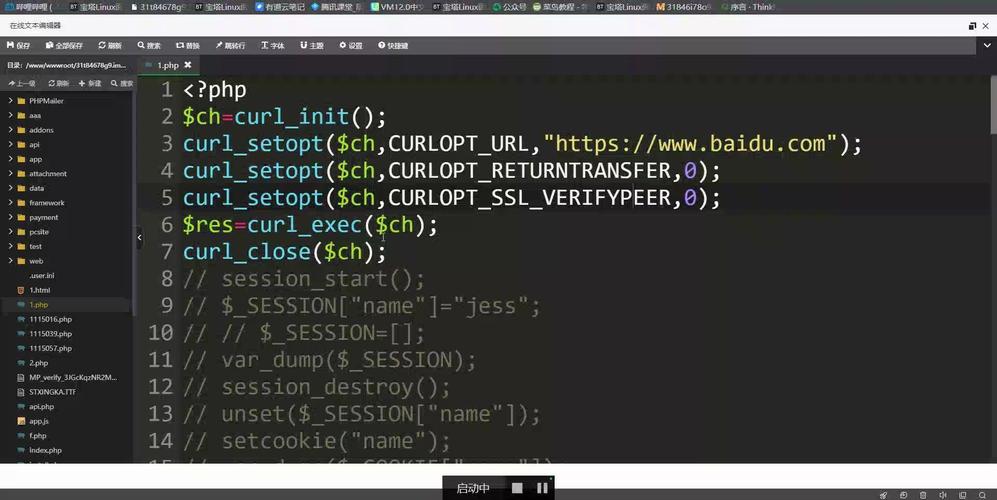This screenshot has width=997, height=500.
Task: Open the 2.php file
Action: point(38,363)
